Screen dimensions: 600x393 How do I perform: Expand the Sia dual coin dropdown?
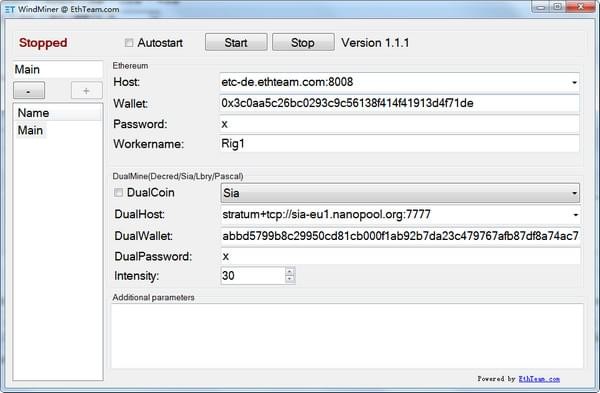point(400,193)
